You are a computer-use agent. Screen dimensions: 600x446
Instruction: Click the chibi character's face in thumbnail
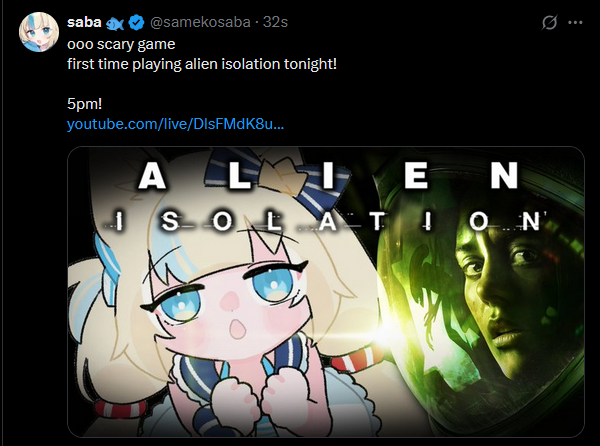[226, 302]
